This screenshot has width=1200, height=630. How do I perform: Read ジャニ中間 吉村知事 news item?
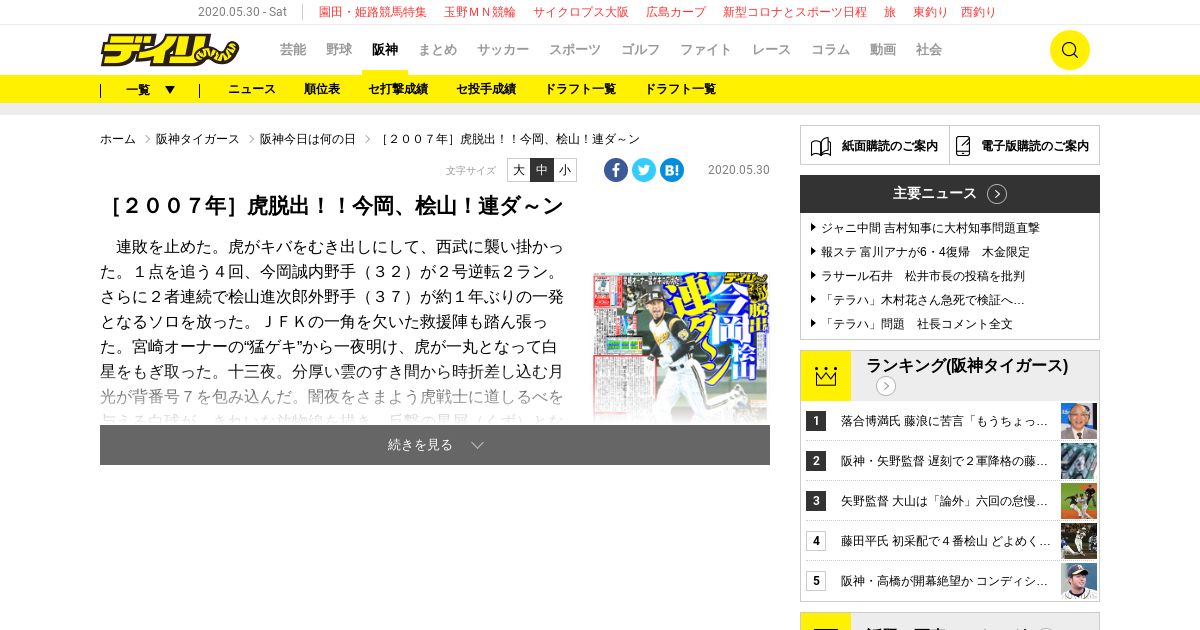click(x=930, y=228)
